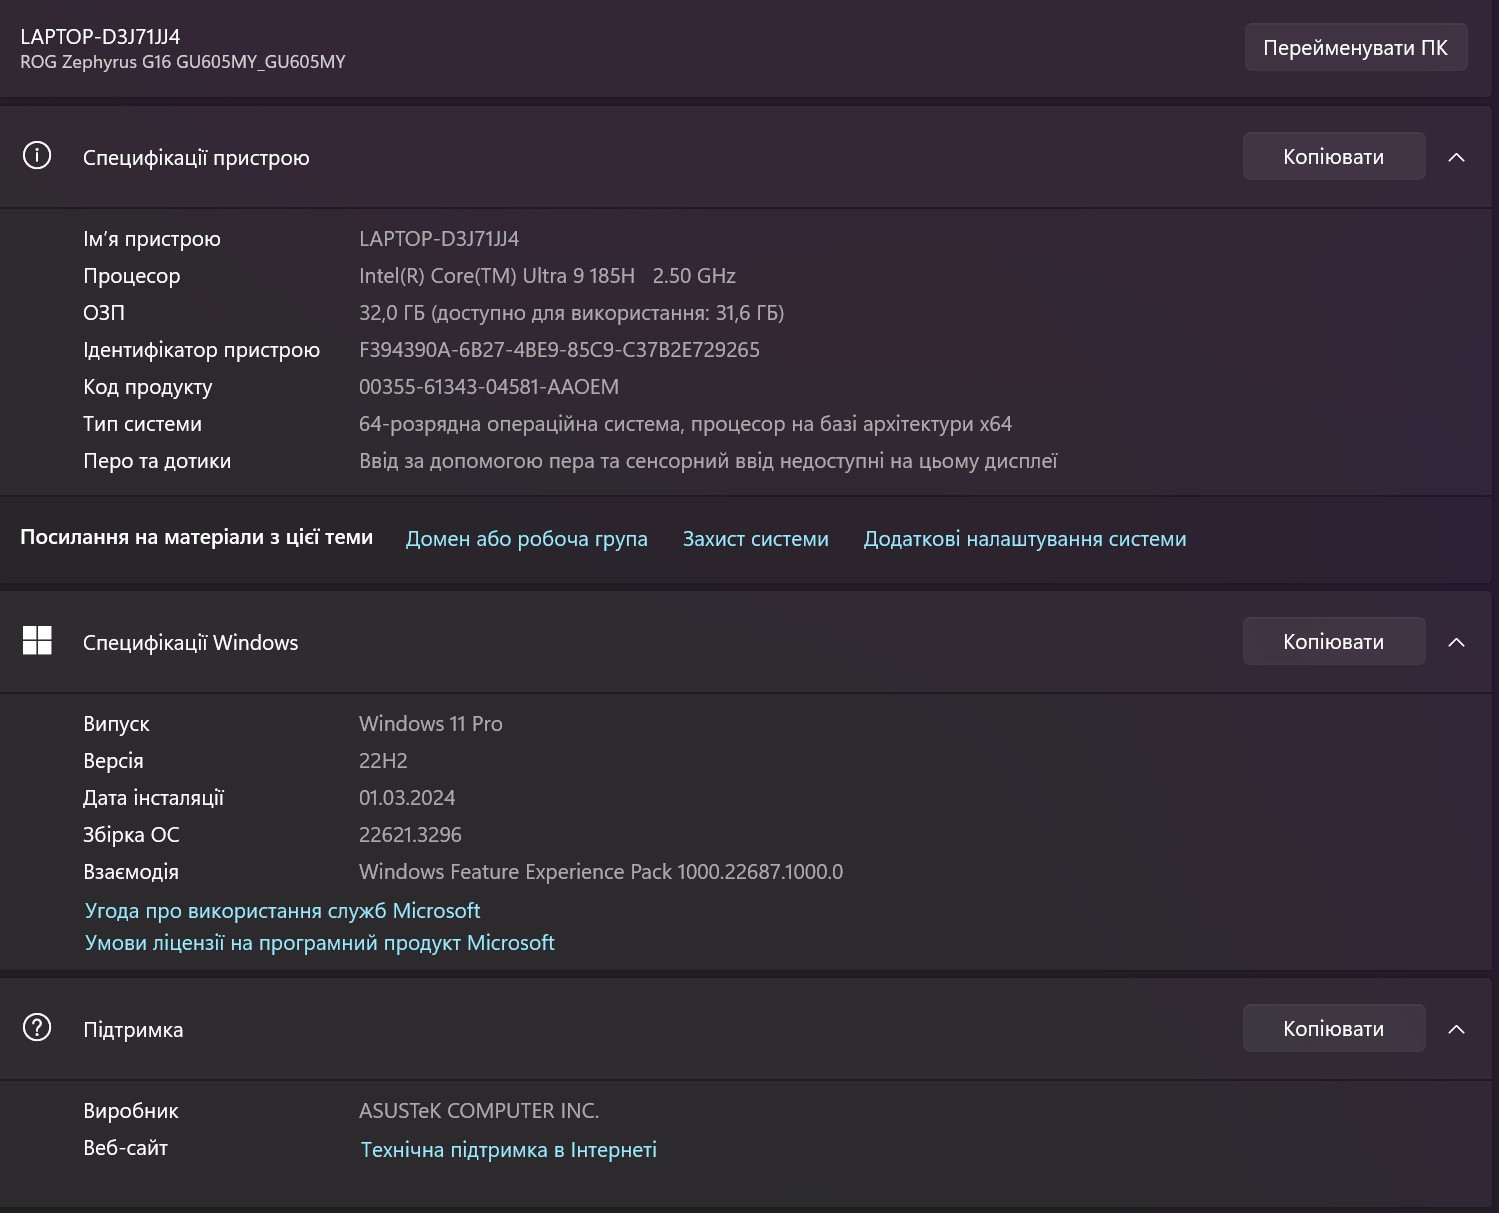
Task: Open Захист системи link
Action: click(755, 539)
